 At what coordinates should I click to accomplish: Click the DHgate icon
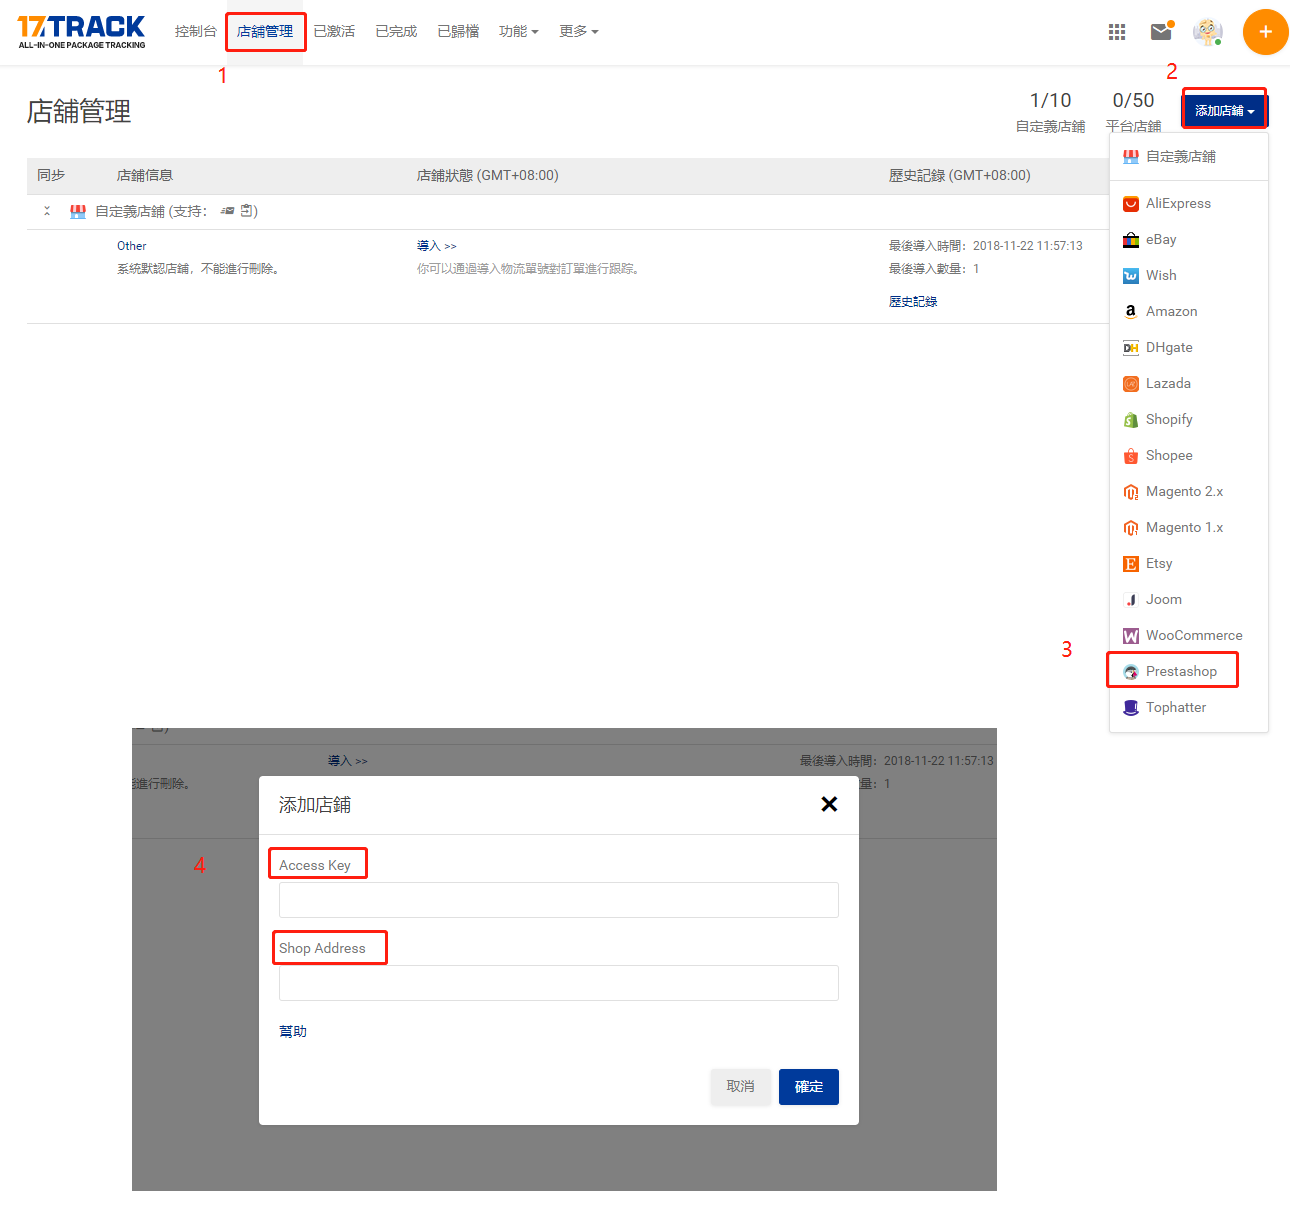[1131, 348]
